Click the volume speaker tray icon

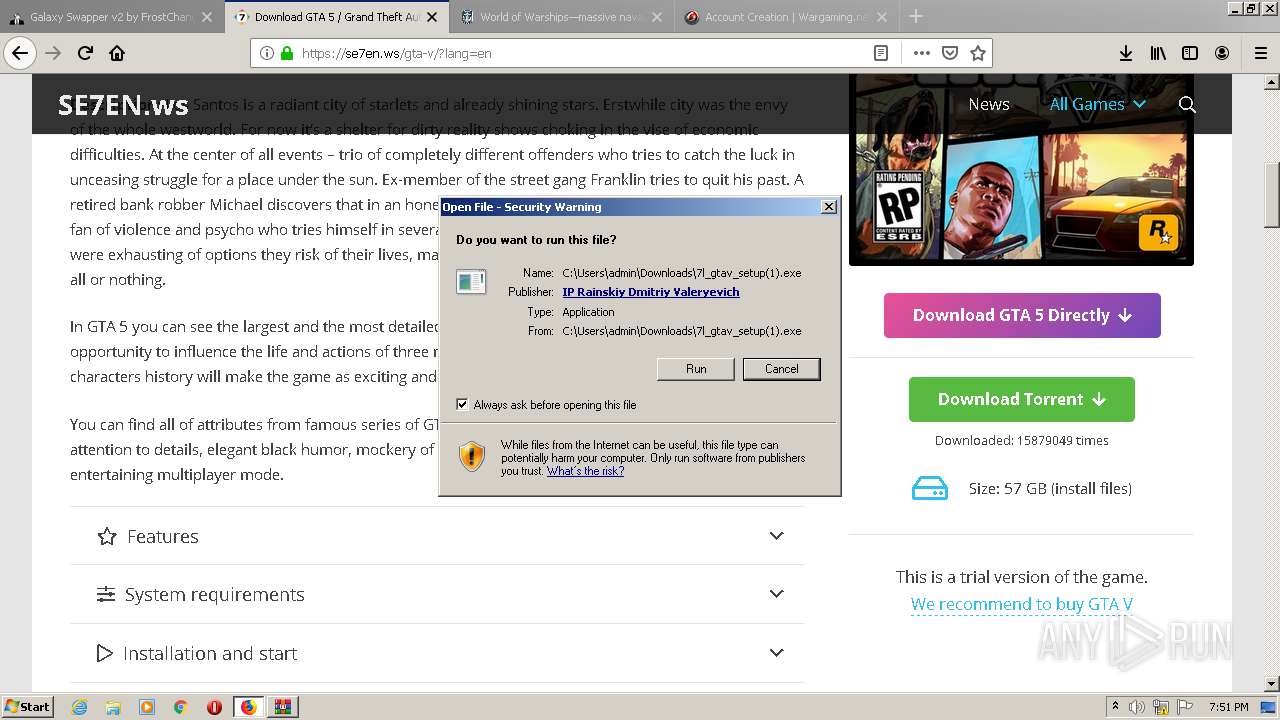(x=1135, y=707)
